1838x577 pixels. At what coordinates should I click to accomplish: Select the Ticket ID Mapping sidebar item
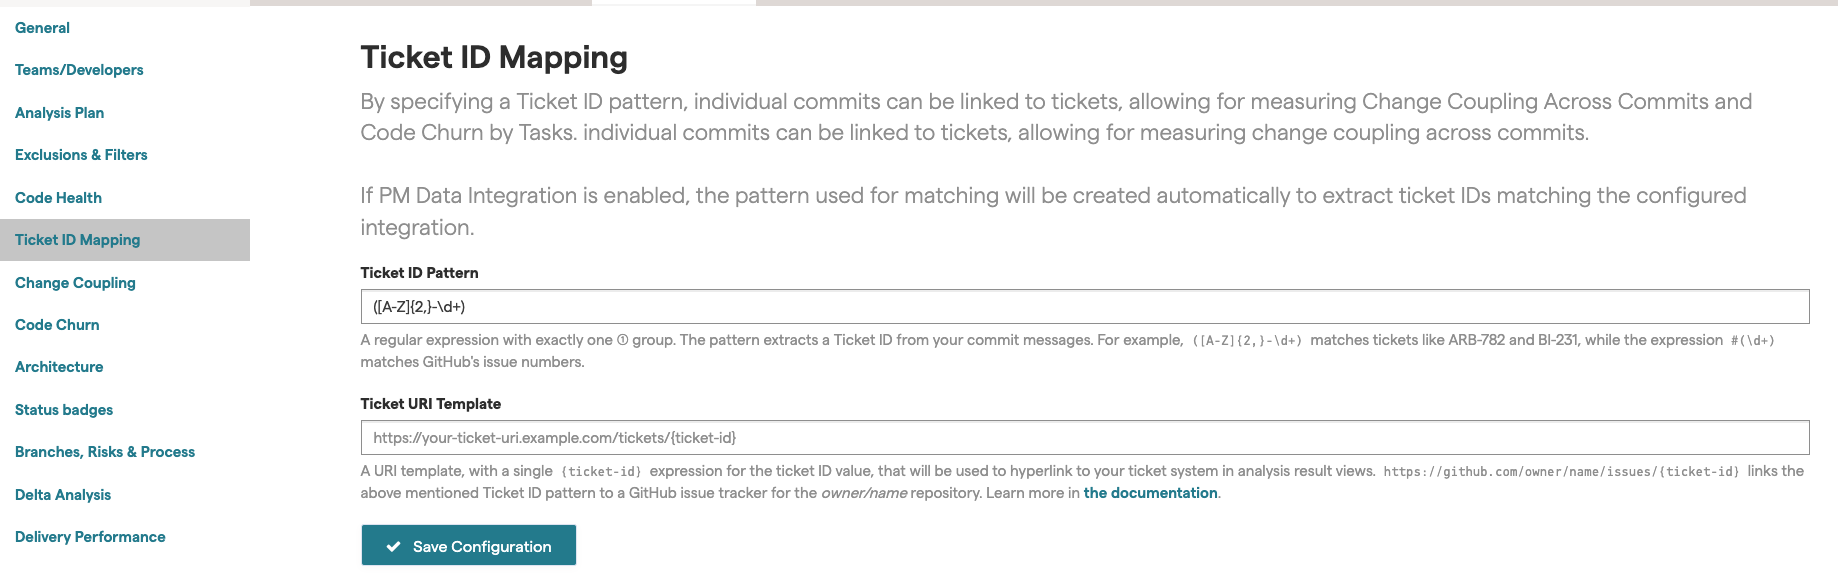pos(125,240)
